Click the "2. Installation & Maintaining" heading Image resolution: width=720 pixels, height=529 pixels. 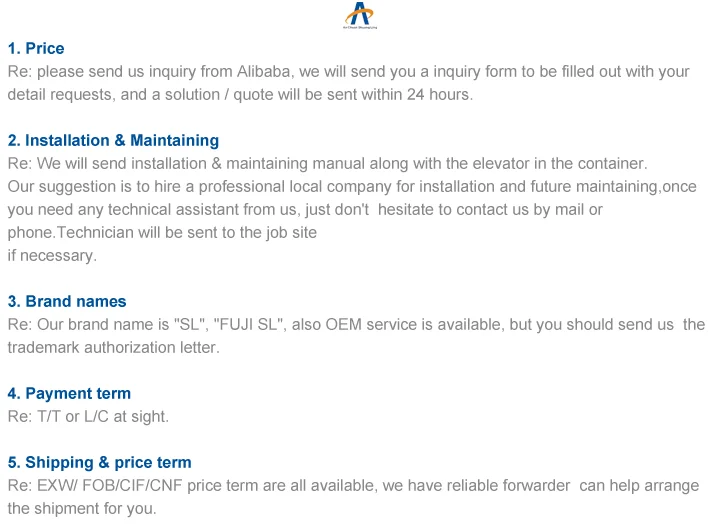click(113, 140)
